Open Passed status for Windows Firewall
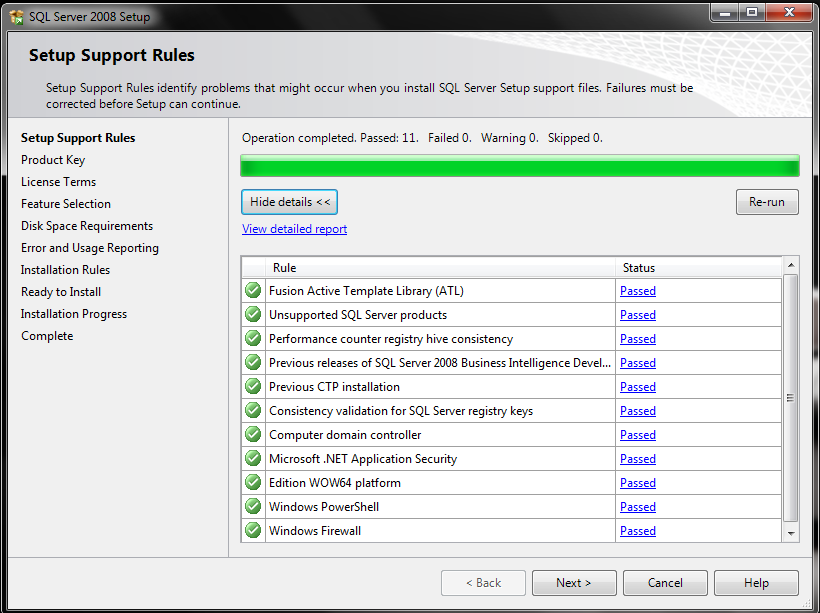Viewport: 820px width, 613px height. tap(637, 531)
